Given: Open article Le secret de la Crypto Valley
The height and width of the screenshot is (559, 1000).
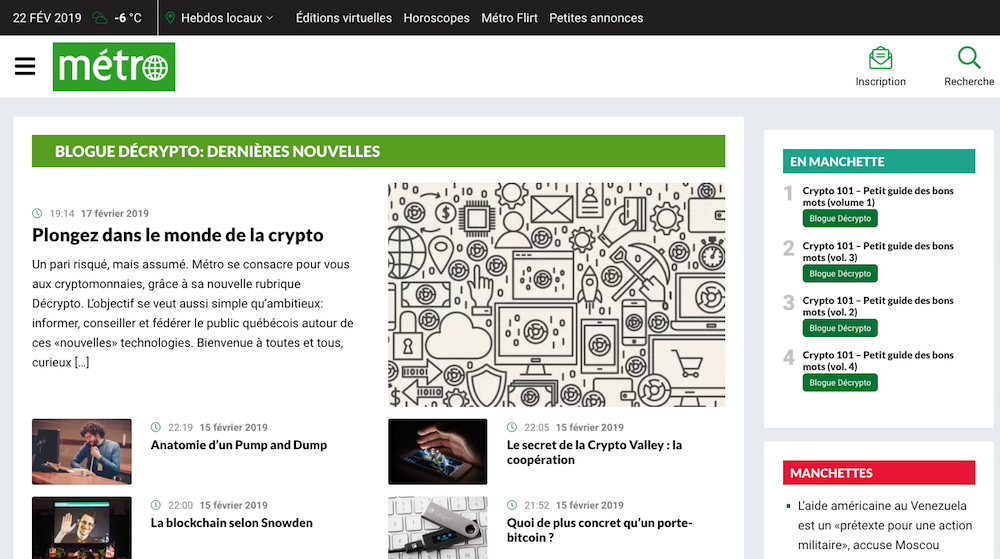Looking at the screenshot, I should point(594,453).
